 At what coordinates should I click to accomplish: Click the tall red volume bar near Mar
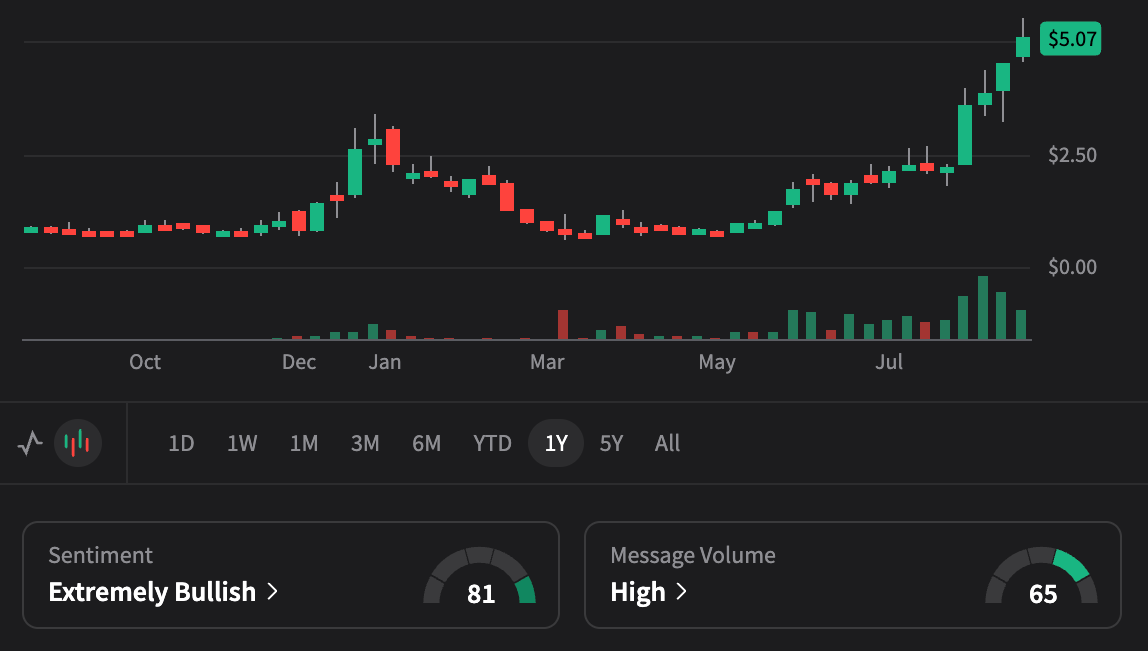tap(562, 324)
